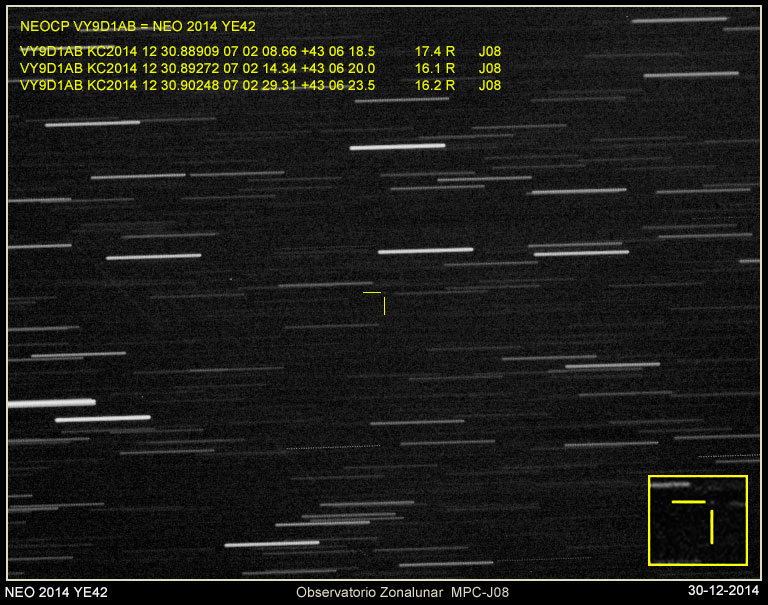The width and height of the screenshot is (768, 605).
Task: Click the Observatorio Zonalunar MPC-J08 caption
Action: [x=402, y=592]
